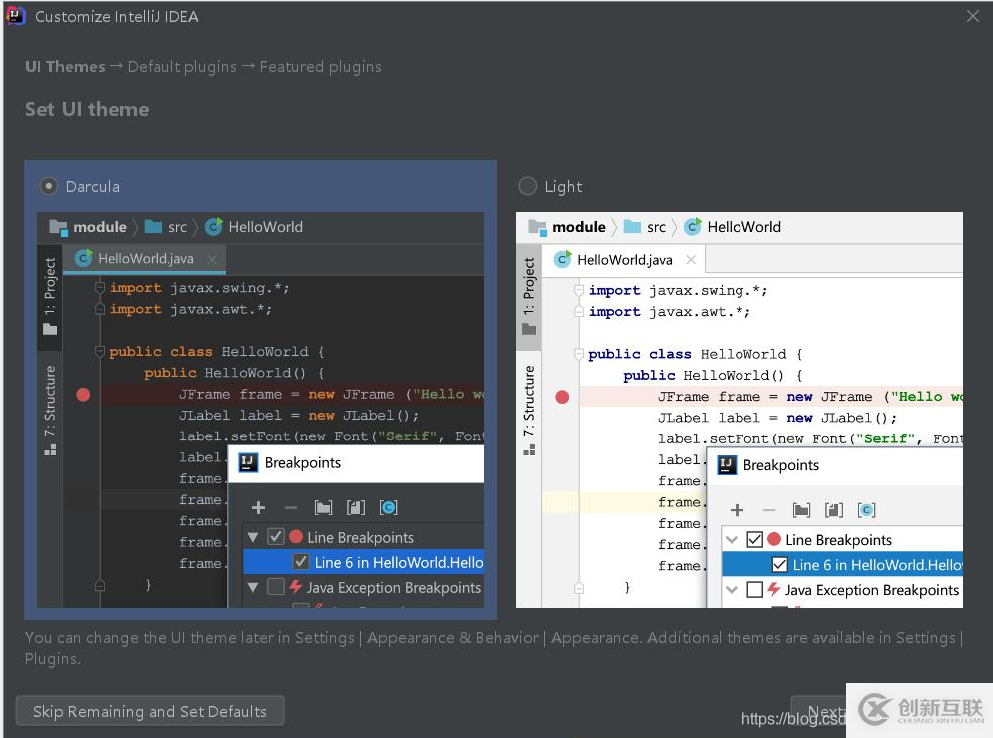
Task: Toggle Line Breakpoints checkbox in Darcula preview
Action: (x=276, y=537)
